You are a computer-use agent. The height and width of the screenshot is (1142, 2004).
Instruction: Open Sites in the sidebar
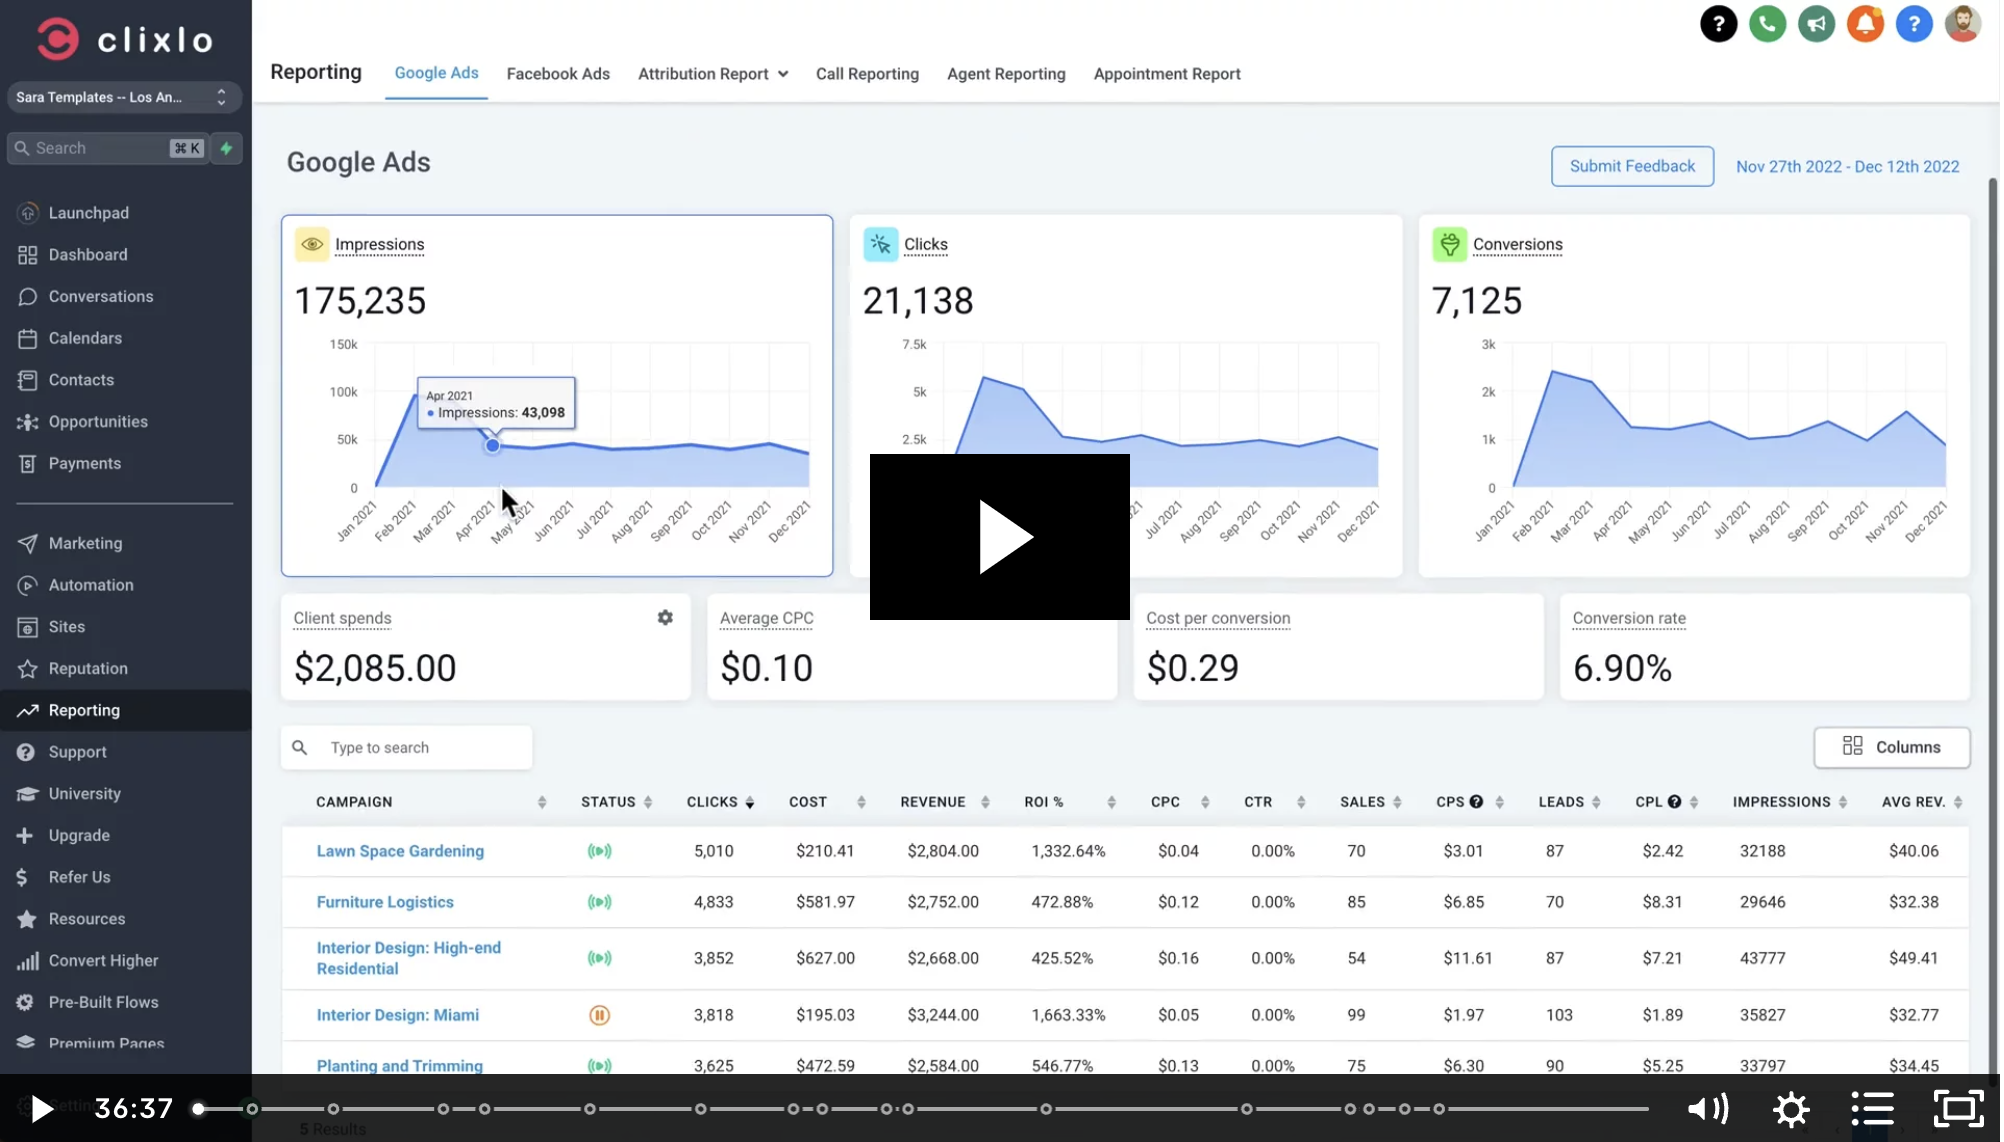pos(67,628)
